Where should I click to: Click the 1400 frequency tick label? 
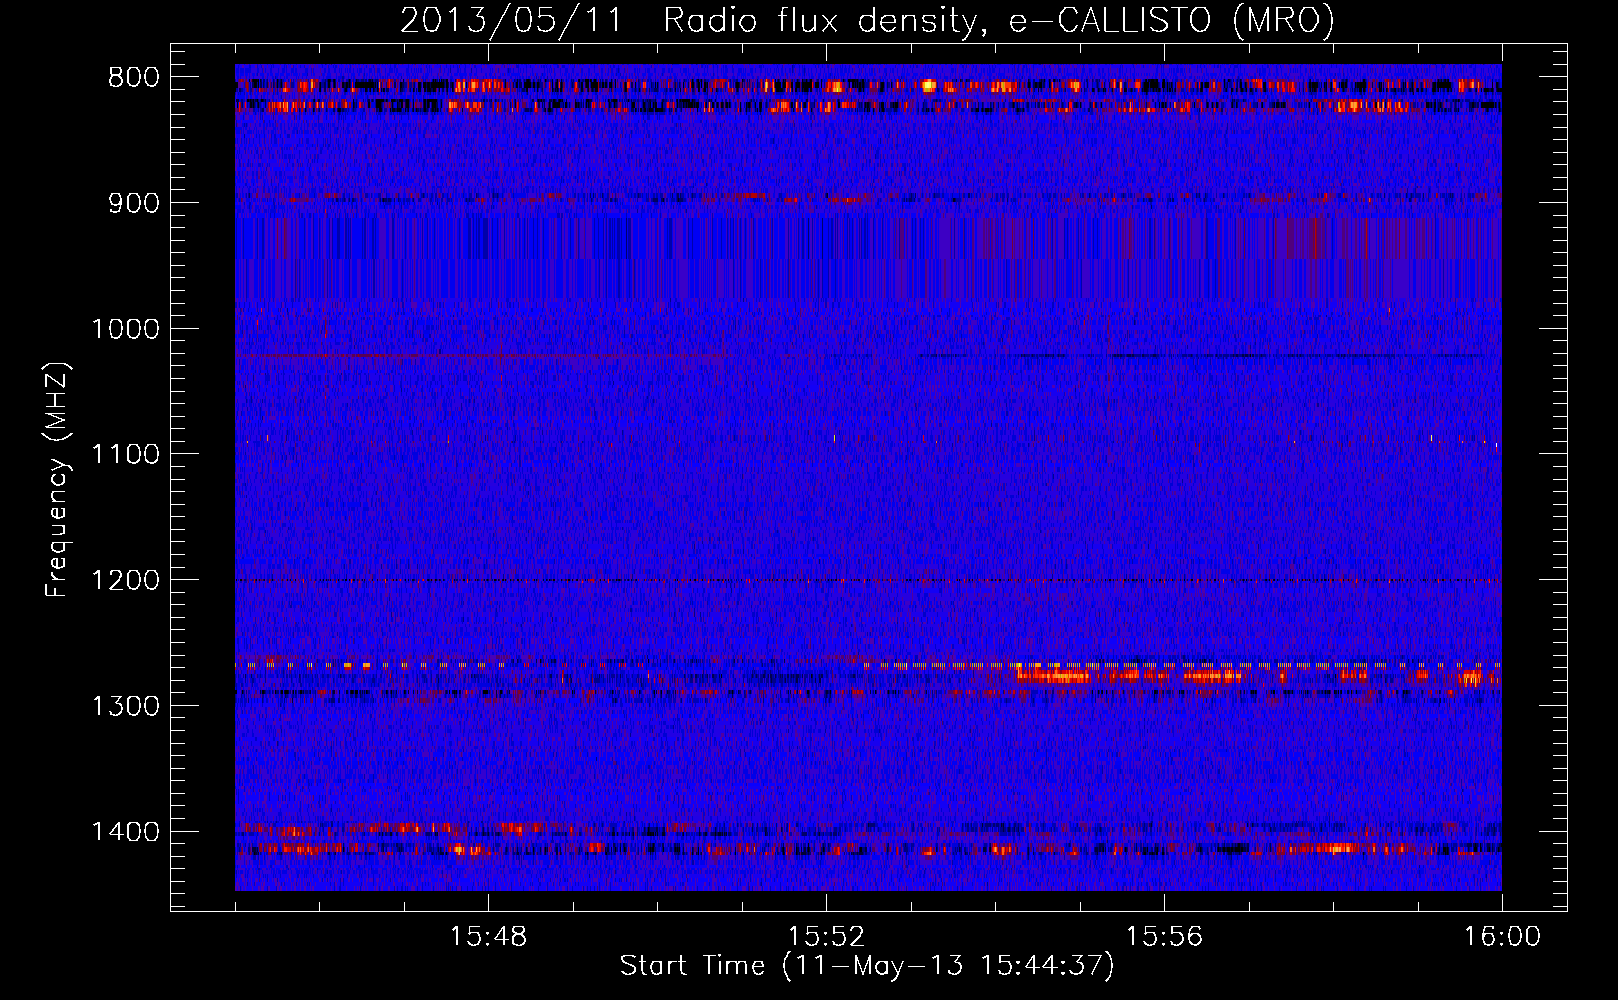tap(125, 832)
